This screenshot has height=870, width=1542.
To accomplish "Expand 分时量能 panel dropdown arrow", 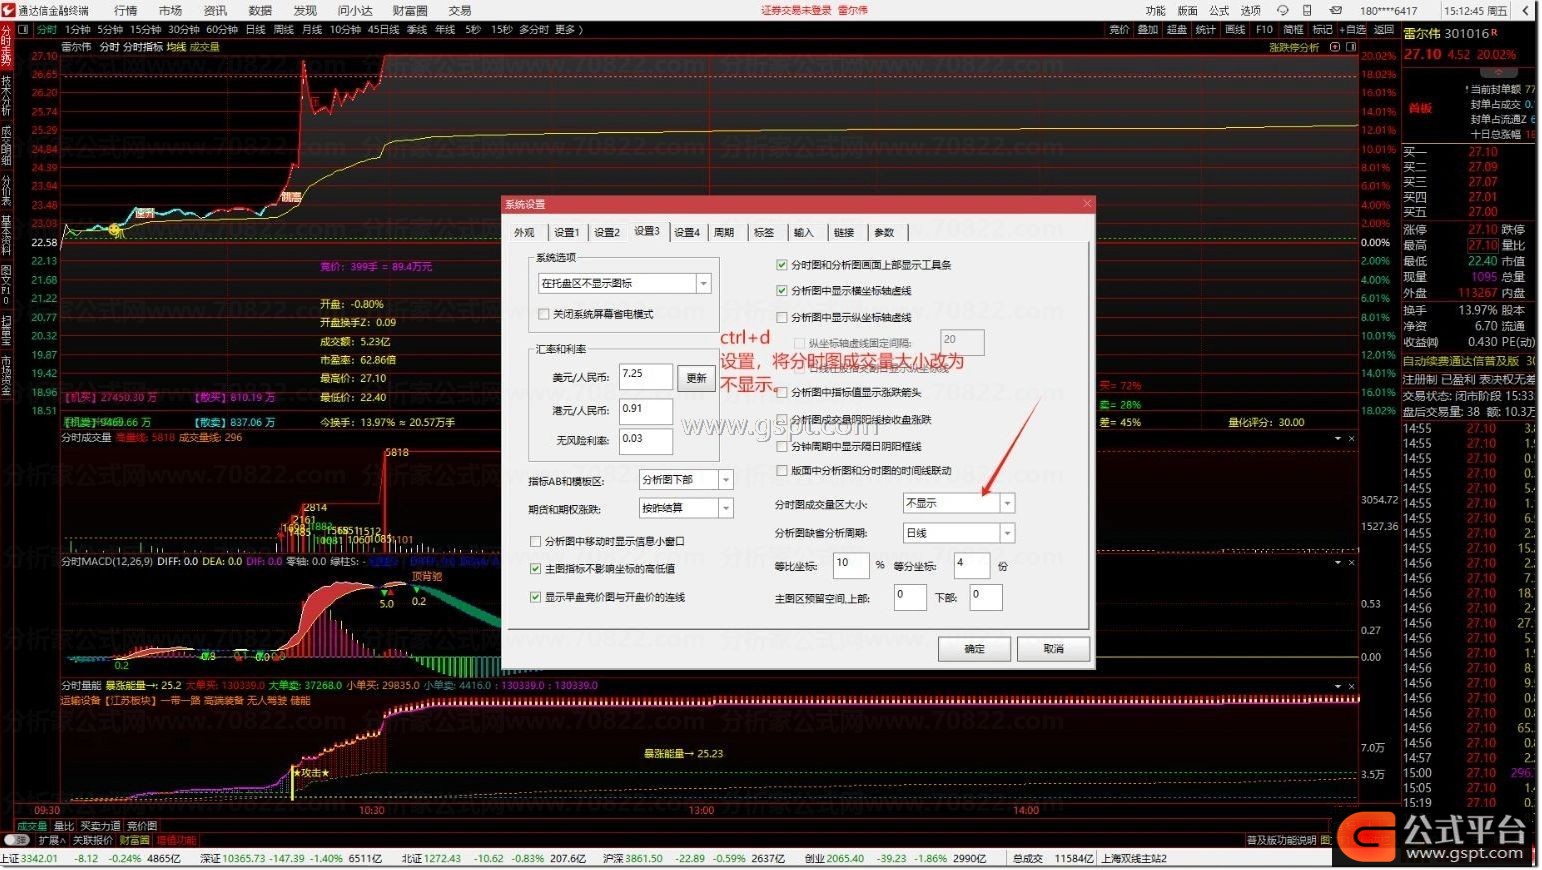I will (1338, 686).
